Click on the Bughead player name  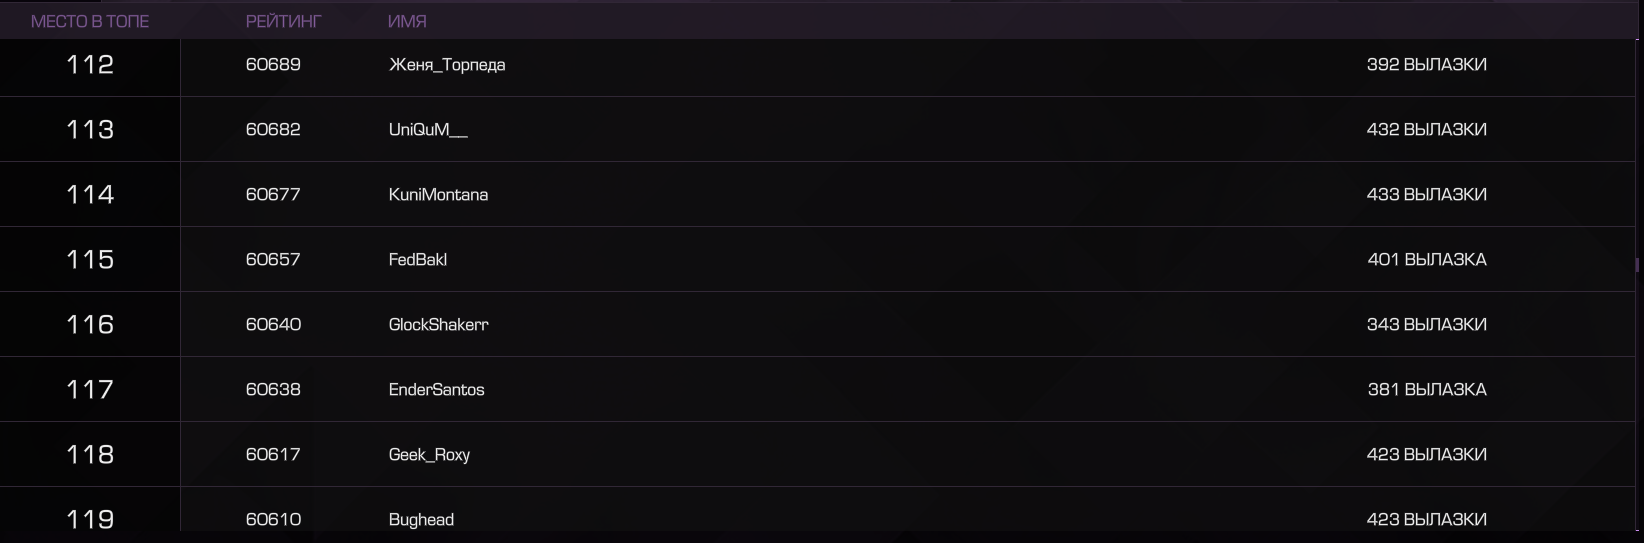click(x=421, y=520)
